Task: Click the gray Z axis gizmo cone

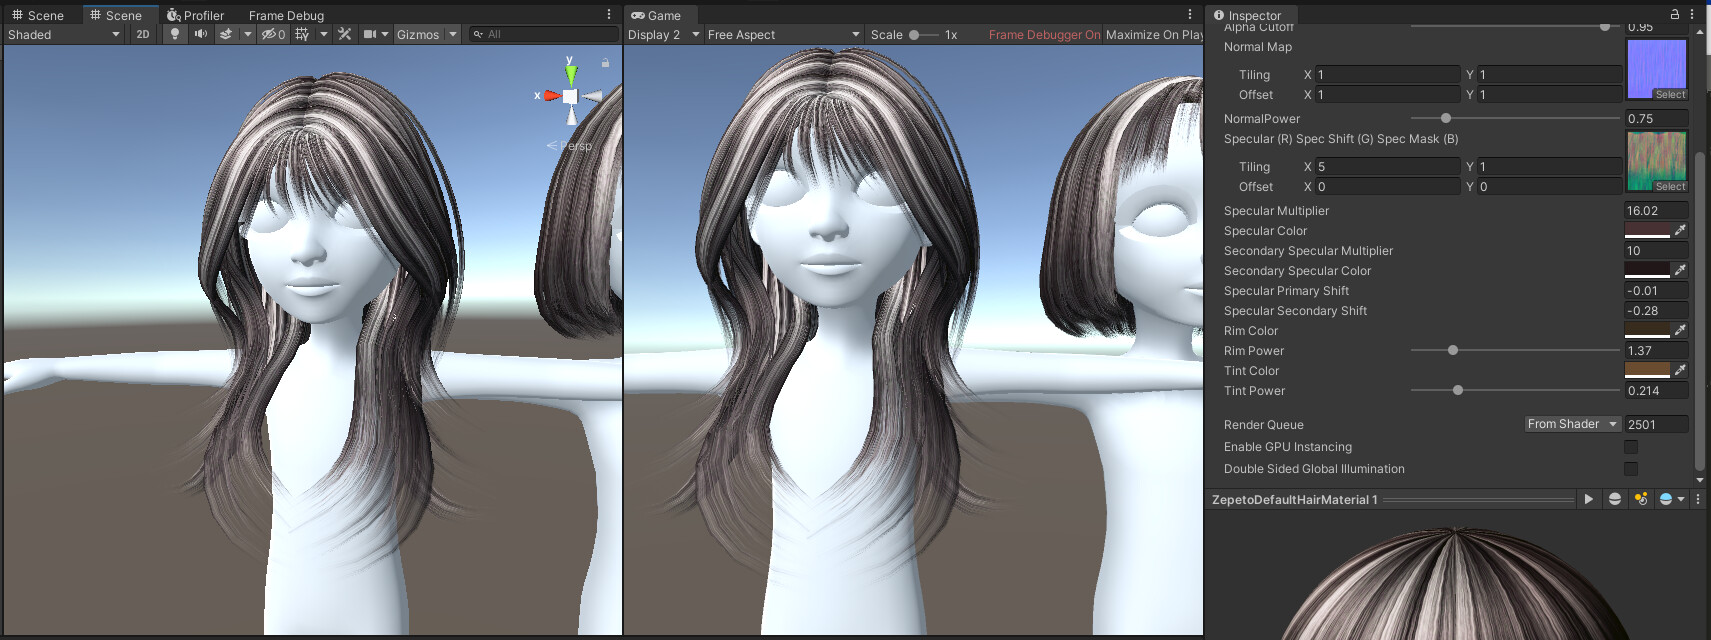Action: coord(593,96)
